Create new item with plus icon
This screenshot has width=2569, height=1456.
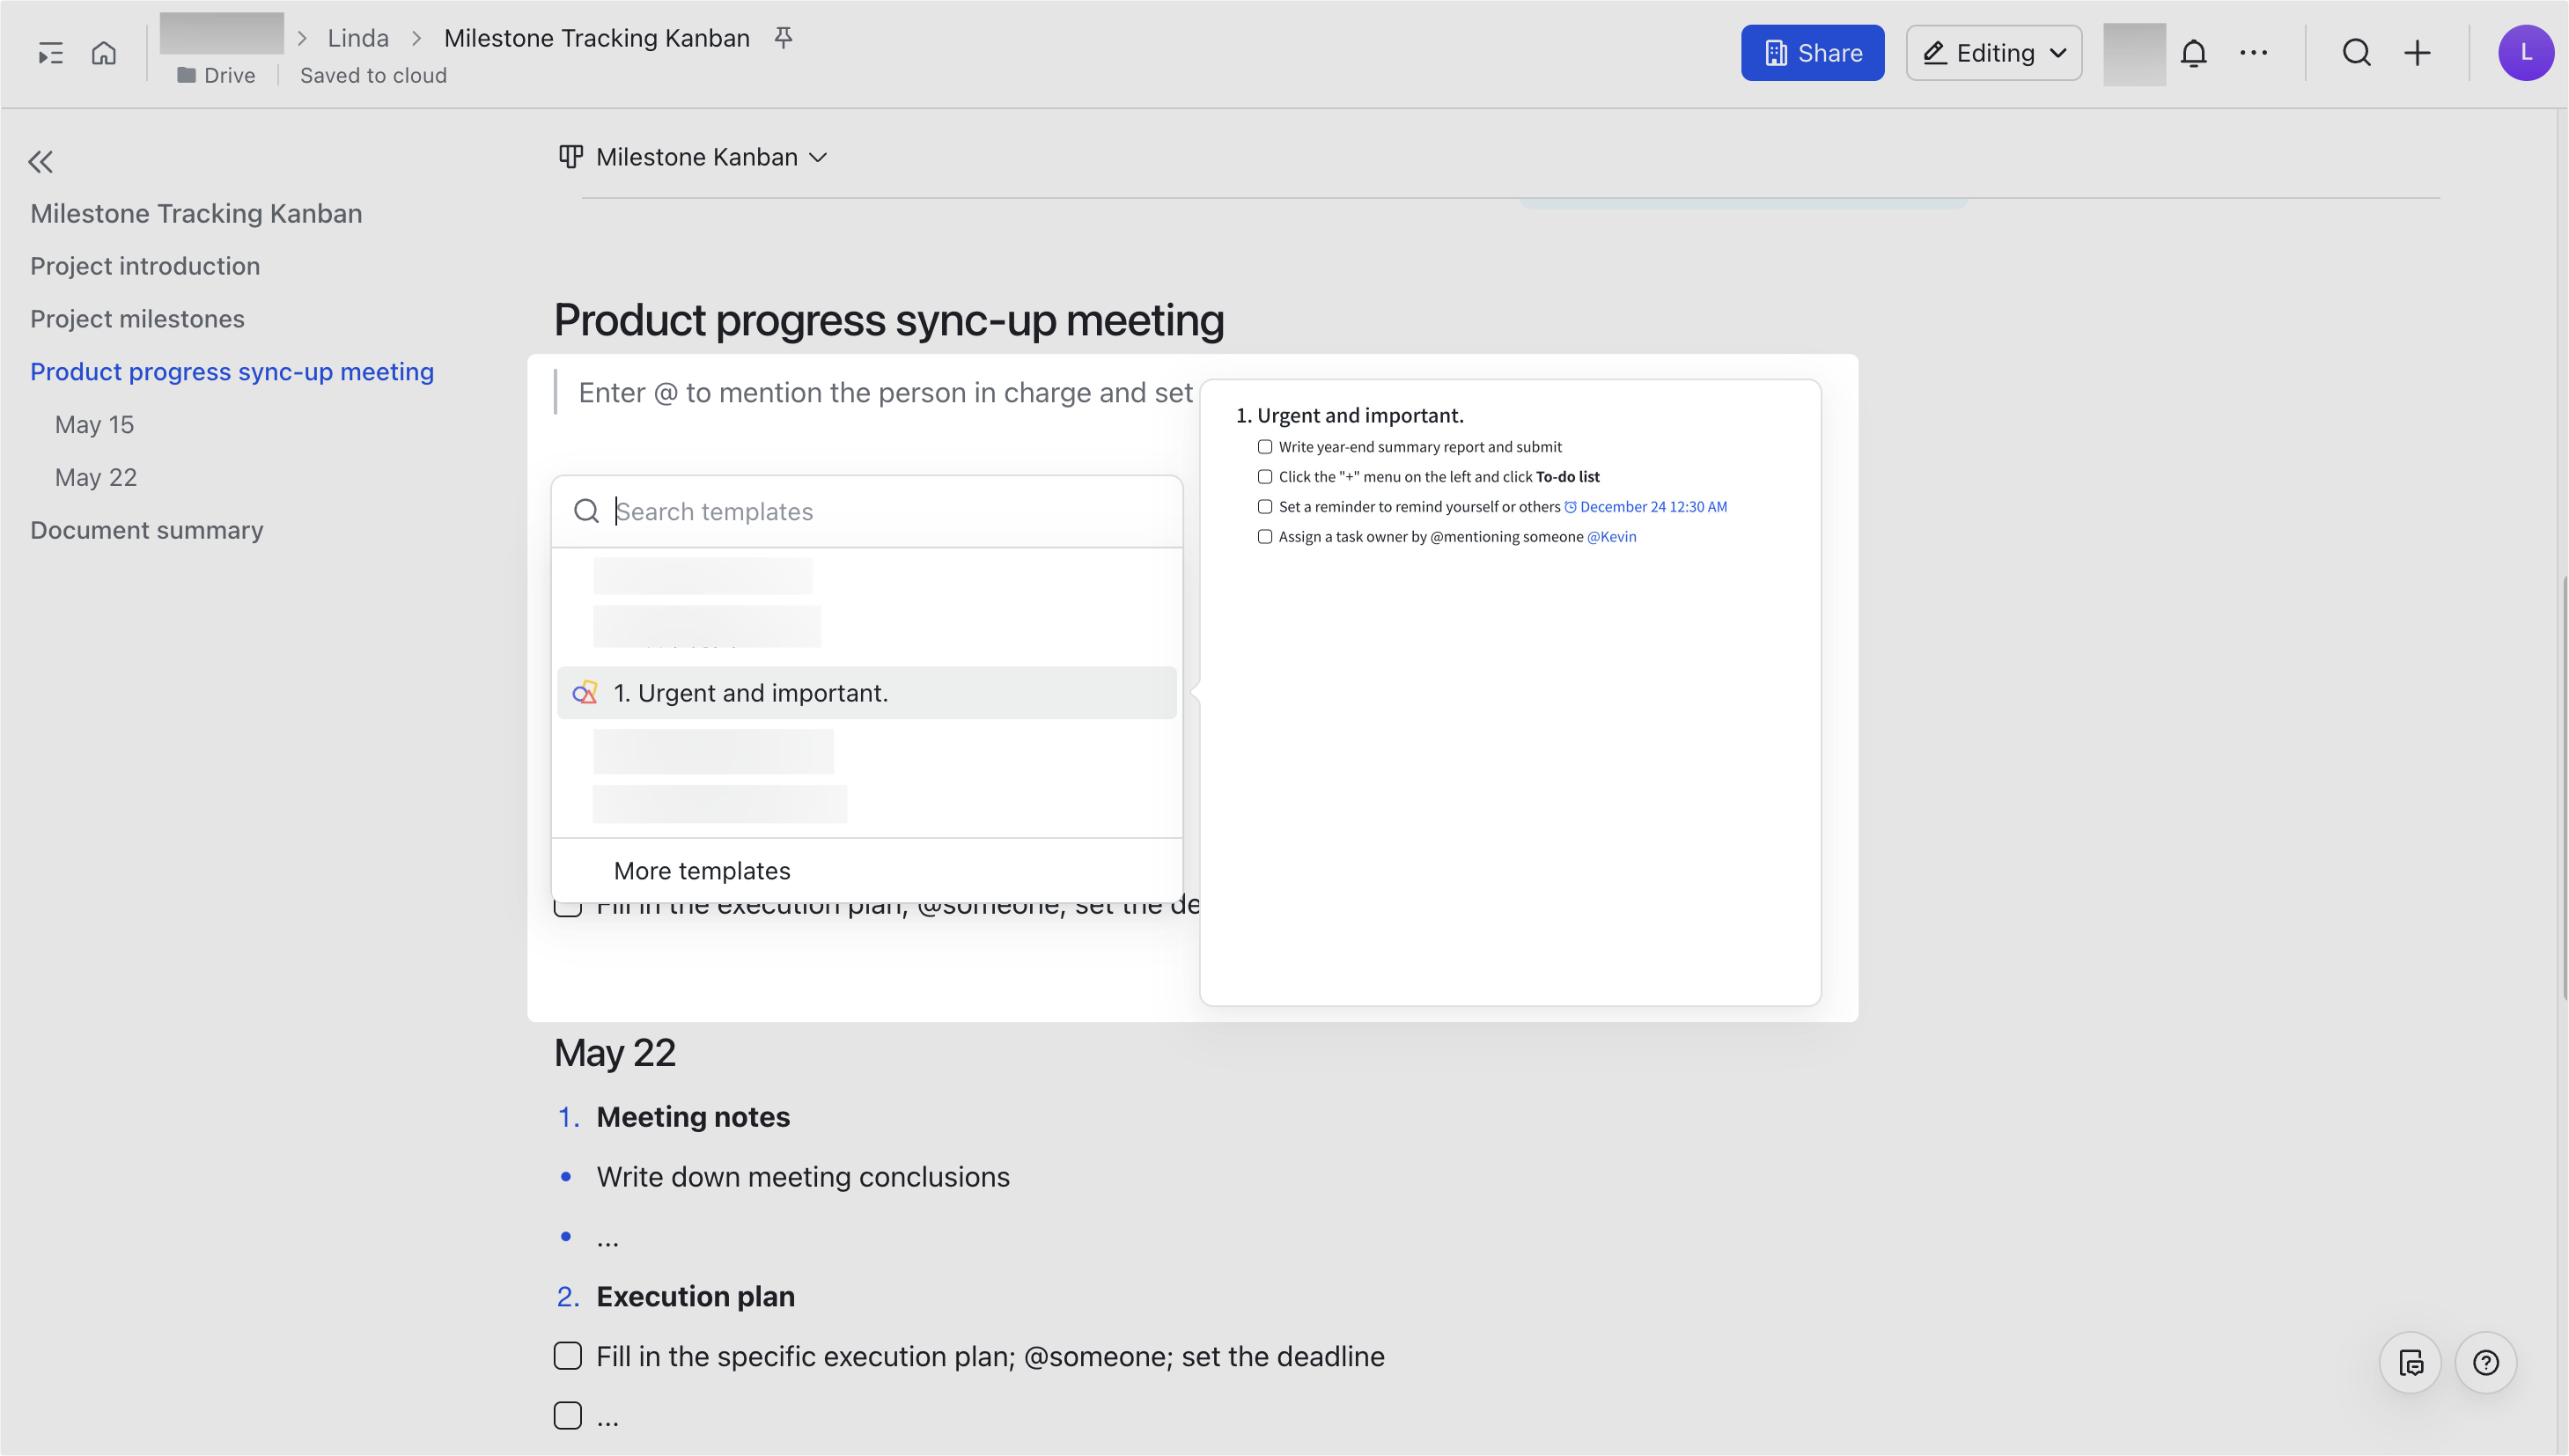click(2417, 53)
